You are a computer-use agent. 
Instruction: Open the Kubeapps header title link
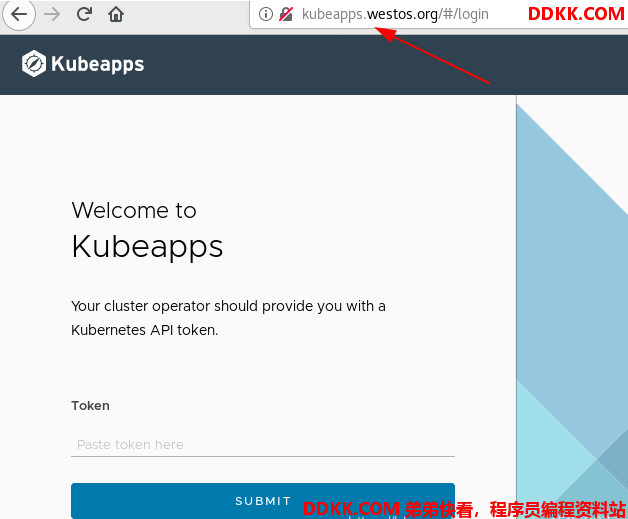[x=97, y=64]
